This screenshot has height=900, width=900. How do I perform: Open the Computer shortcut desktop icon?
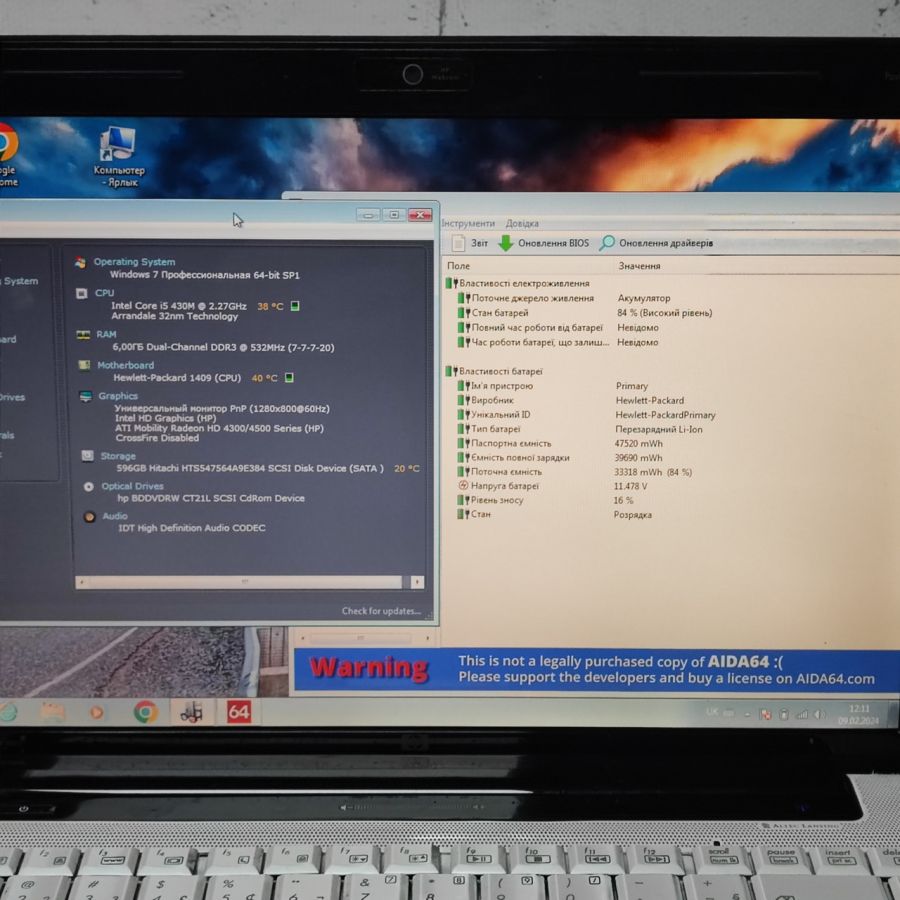pos(118,156)
